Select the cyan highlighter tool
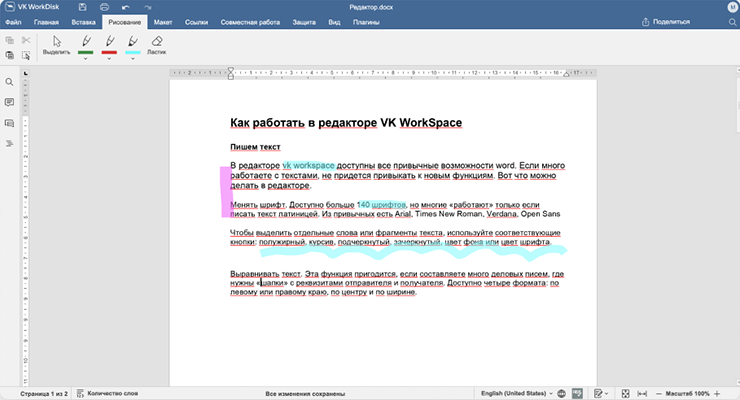740x400 pixels. tap(133, 41)
